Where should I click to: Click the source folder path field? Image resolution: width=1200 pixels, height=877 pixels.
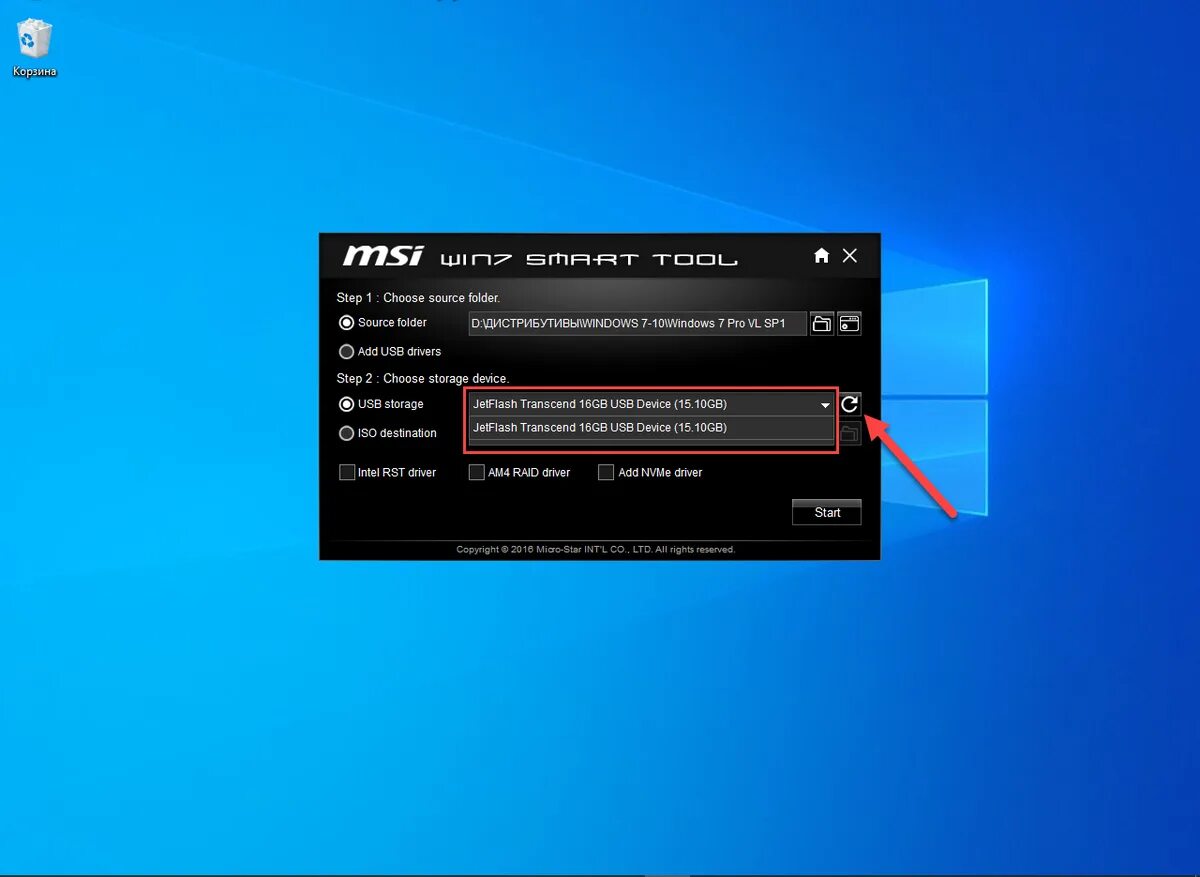pos(638,323)
